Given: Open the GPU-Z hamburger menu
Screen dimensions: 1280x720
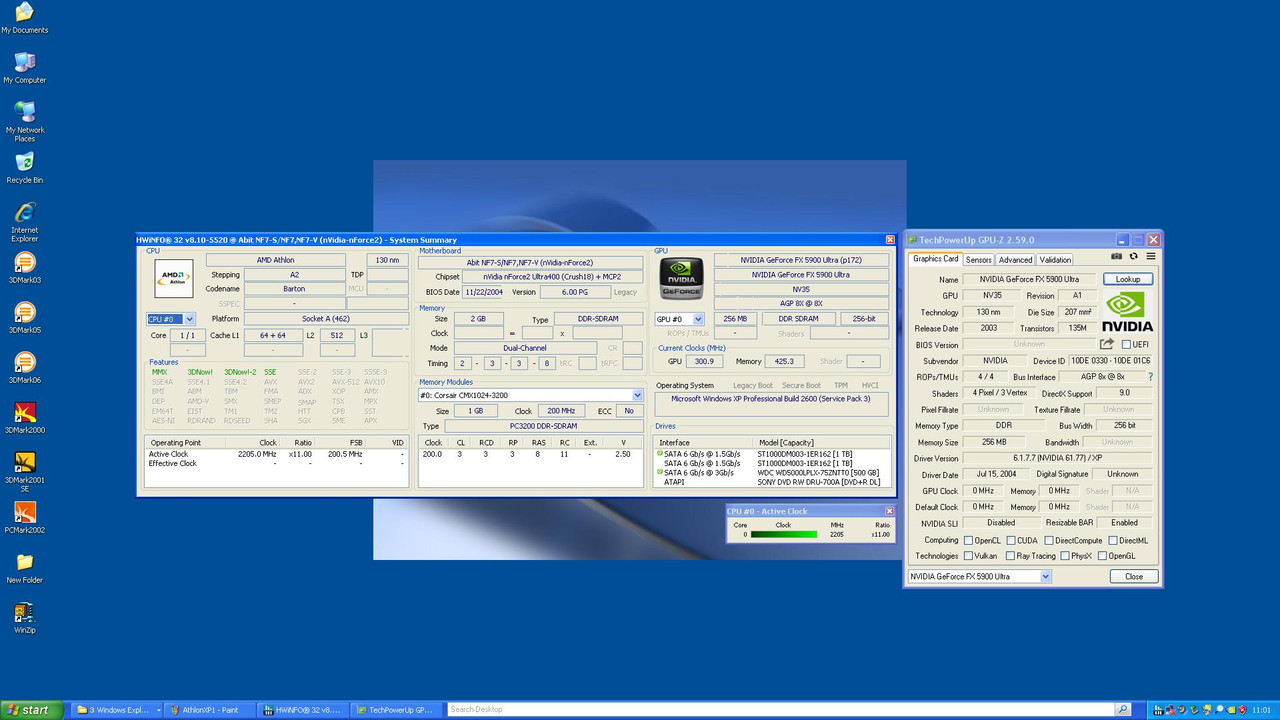Looking at the screenshot, I should pyautogui.click(x=1151, y=257).
